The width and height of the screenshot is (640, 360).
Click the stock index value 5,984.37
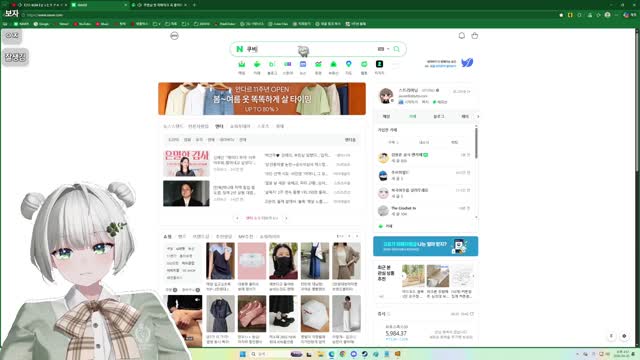coord(396,333)
